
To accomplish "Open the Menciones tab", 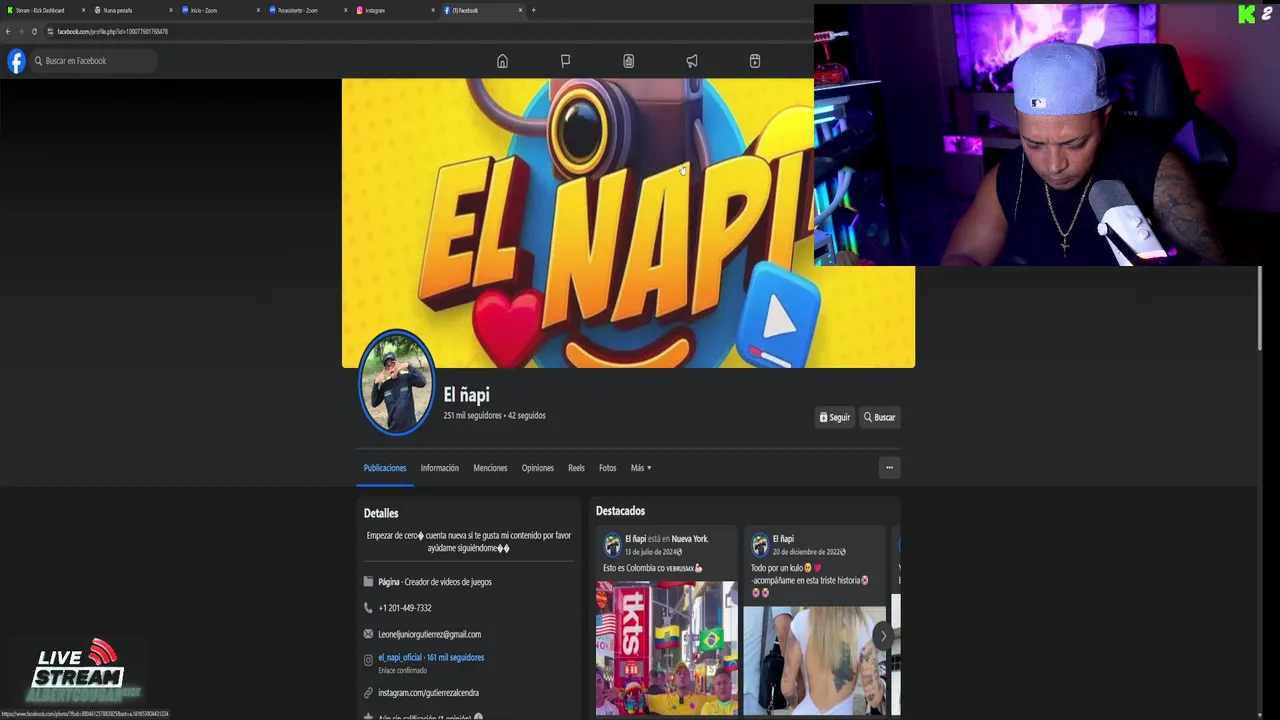I will point(490,468).
